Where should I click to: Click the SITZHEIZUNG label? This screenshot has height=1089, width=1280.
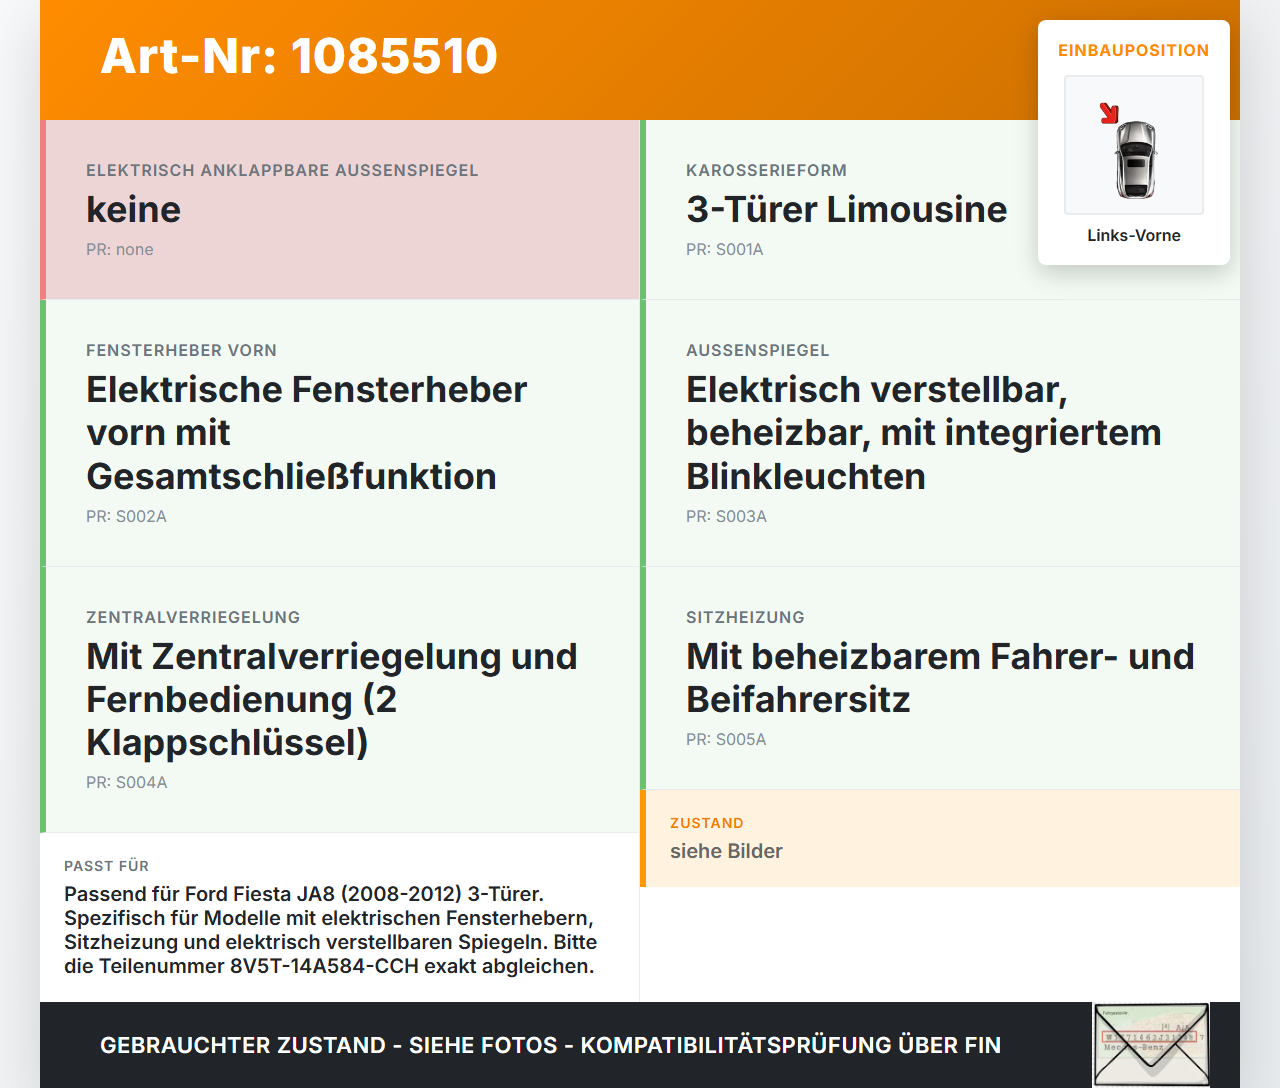click(x=745, y=617)
